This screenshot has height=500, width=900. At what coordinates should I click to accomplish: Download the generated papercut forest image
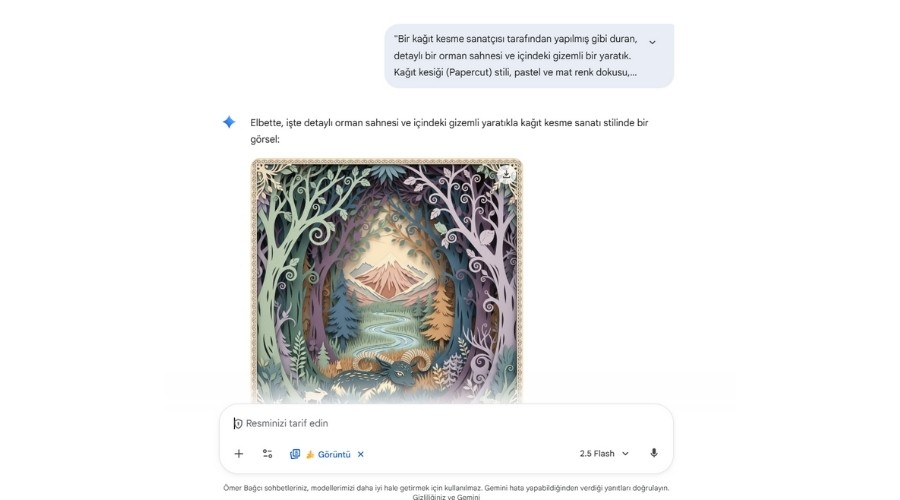[506, 175]
